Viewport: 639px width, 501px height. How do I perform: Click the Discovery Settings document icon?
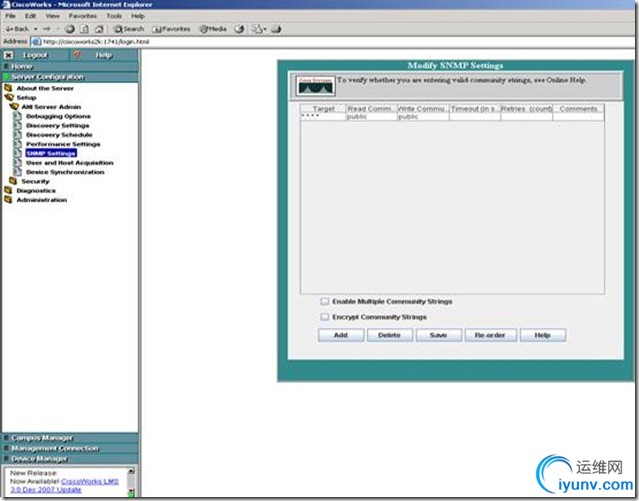tap(18, 125)
